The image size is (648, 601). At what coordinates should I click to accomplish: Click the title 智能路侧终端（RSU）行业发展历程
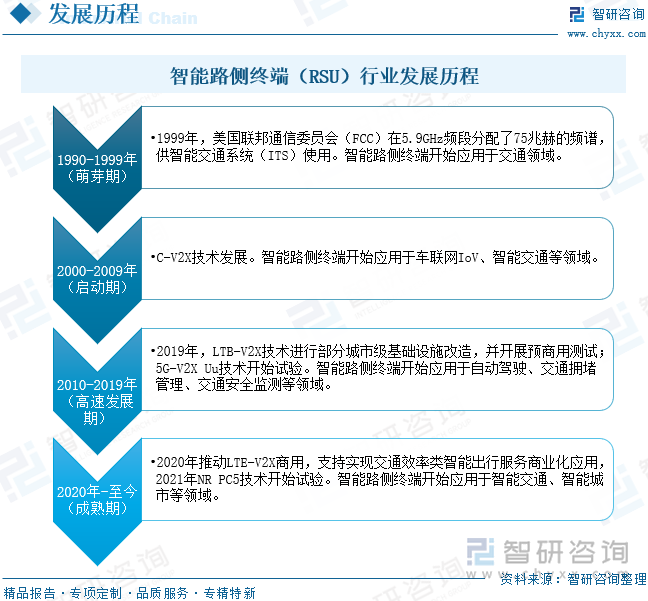(x=324, y=76)
